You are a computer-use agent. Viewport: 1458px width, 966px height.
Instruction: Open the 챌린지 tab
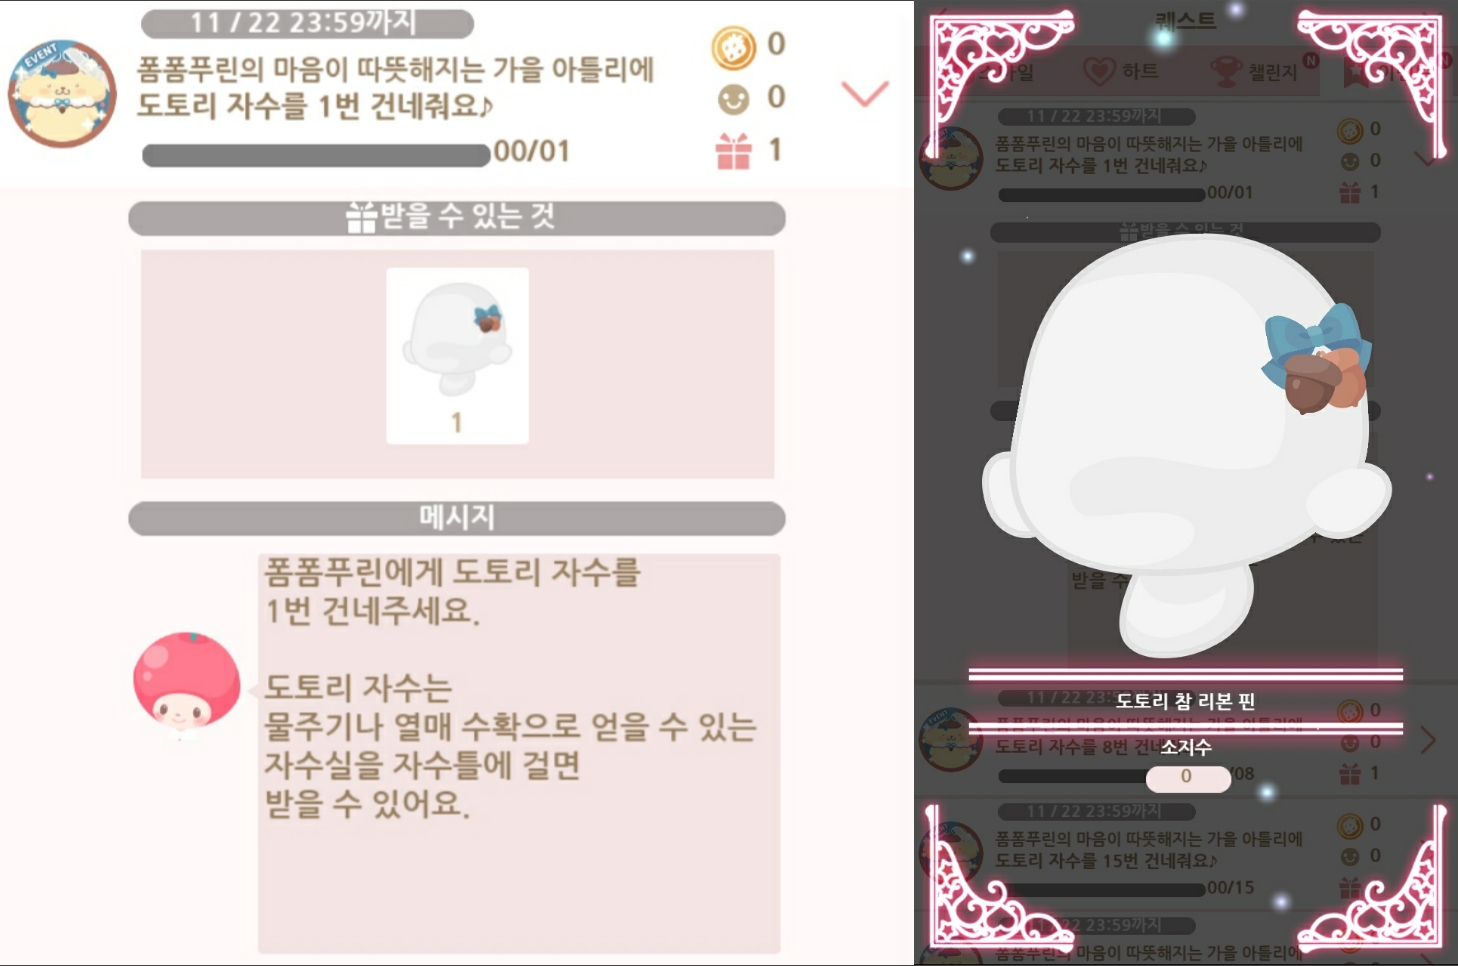(x=1254, y=71)
